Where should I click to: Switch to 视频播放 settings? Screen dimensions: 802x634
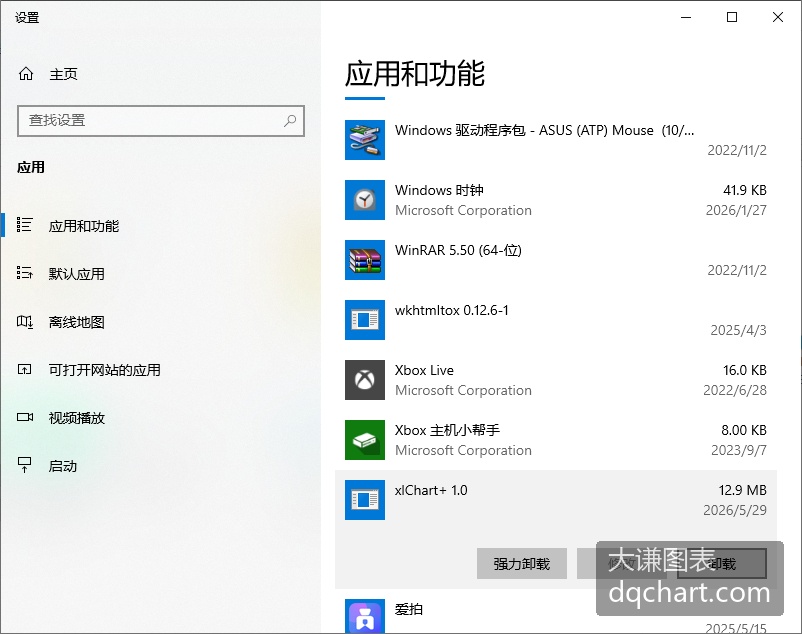tap(77, 418)
